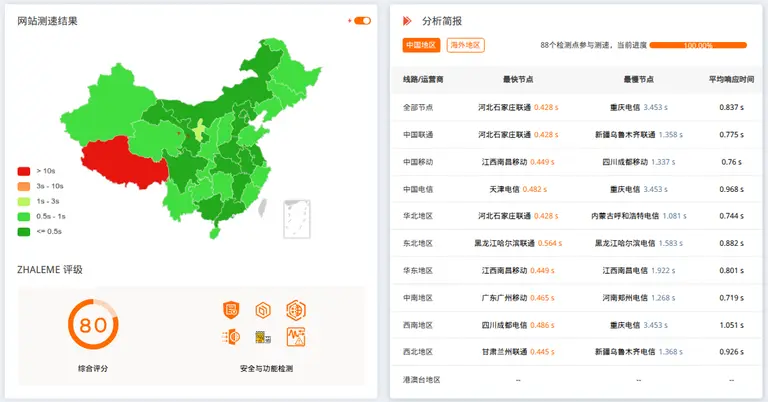
Task: Click the gray Taiwan island on the map
Action: point(263,208)
